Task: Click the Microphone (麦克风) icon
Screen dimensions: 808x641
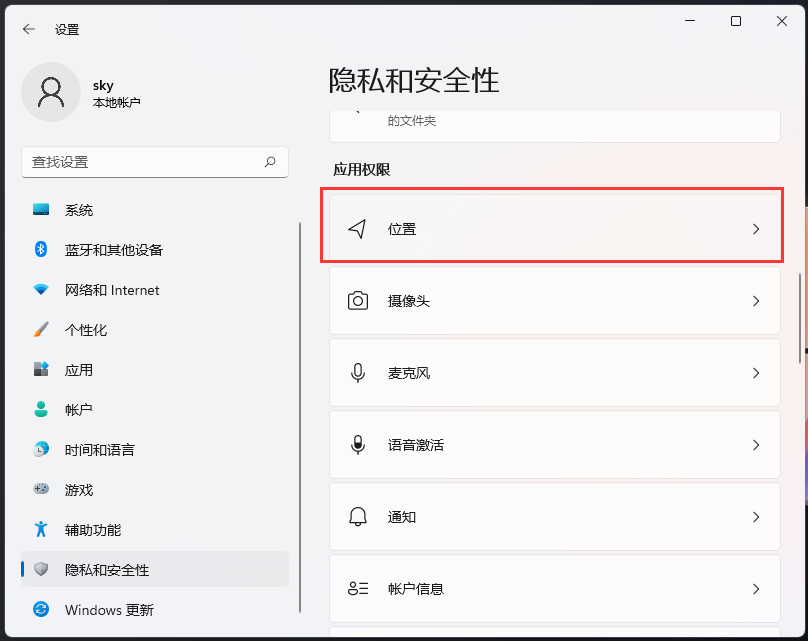Action: (357, 372)
